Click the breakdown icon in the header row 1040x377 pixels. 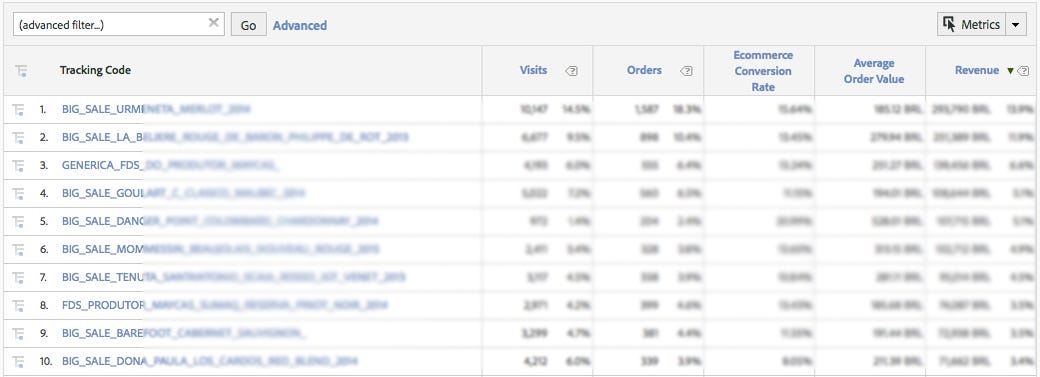point(19,71)
